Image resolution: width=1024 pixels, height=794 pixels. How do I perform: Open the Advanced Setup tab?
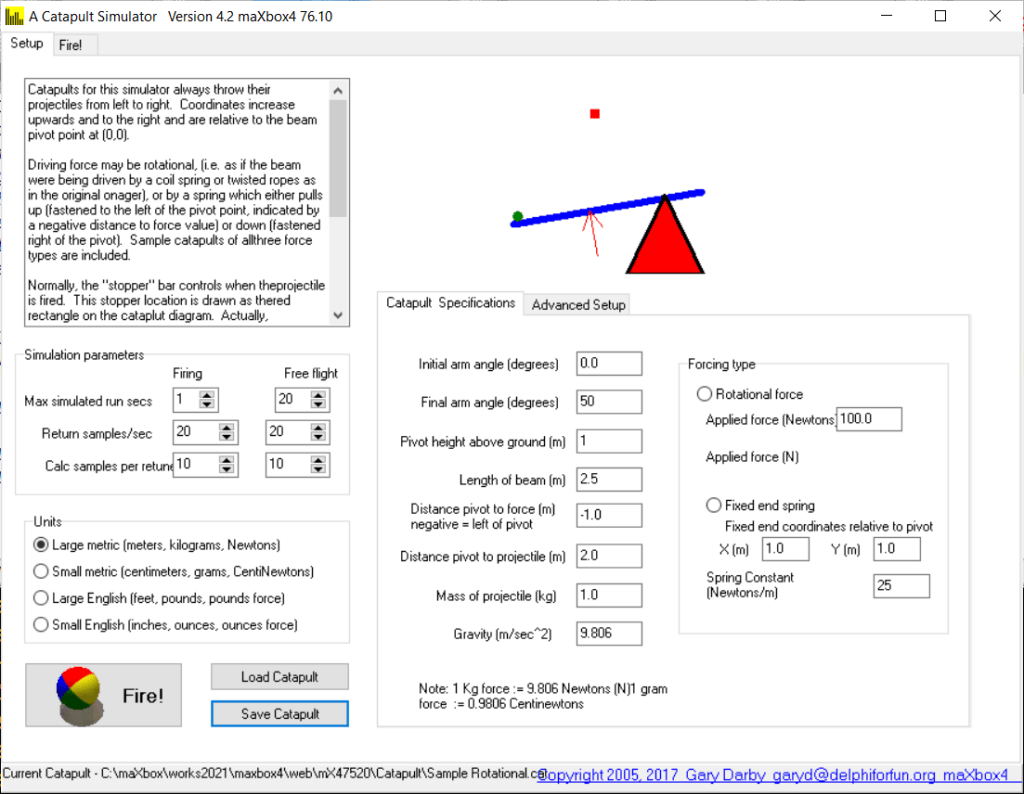click(x=578, y=305)
